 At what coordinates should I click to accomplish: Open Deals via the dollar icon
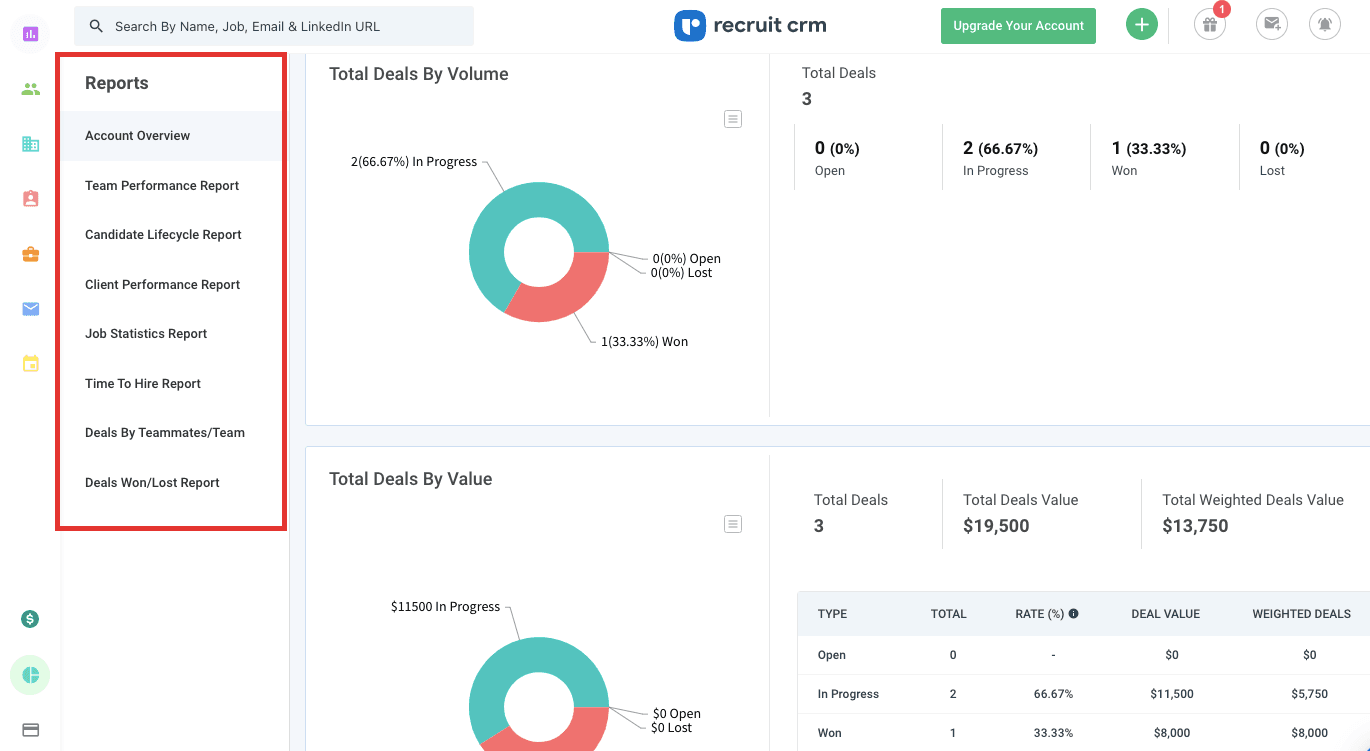tap(29, 619)
